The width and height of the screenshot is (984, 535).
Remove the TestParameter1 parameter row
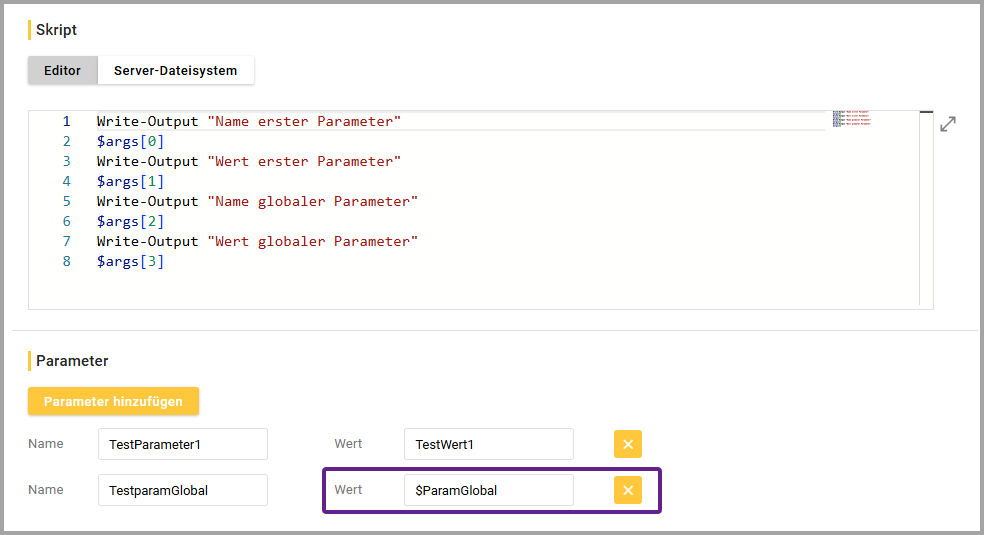(x=627, y=444)
